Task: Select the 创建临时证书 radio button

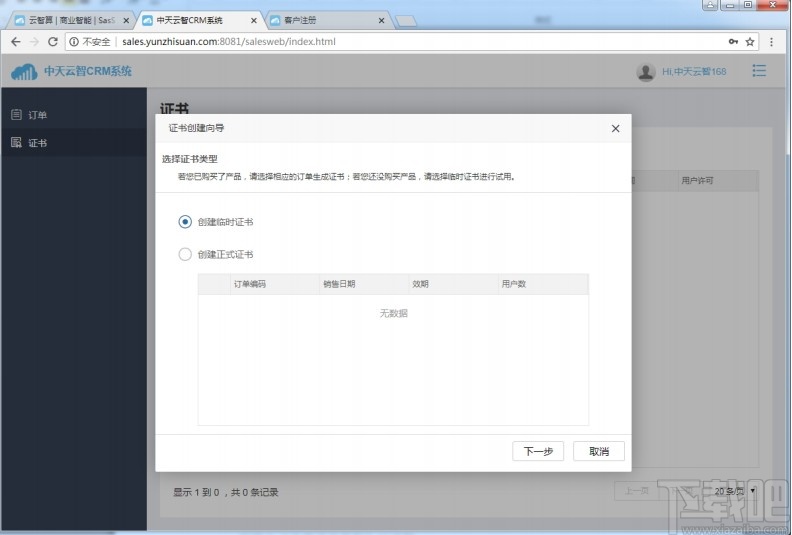Action: 185,222
